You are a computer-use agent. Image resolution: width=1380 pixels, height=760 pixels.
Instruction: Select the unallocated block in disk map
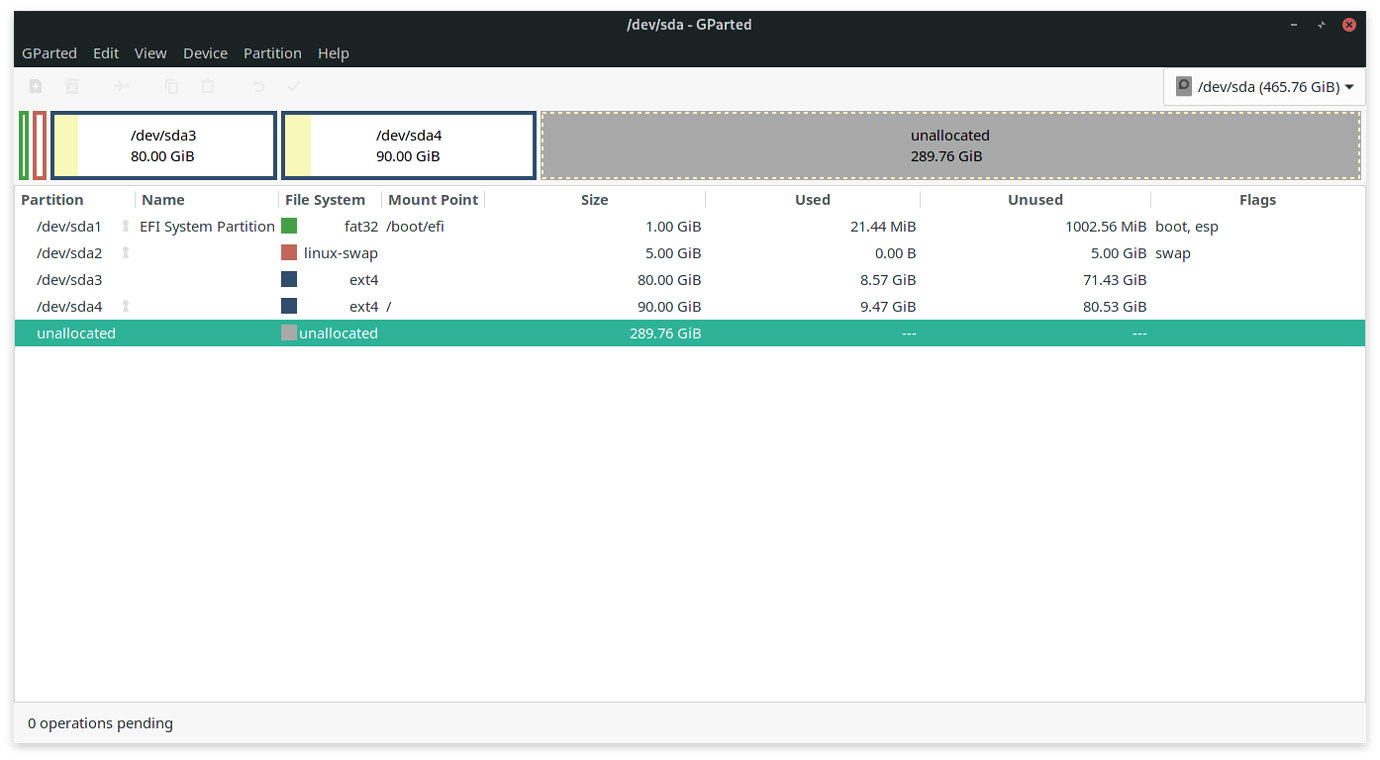click(x=950, y=146)
